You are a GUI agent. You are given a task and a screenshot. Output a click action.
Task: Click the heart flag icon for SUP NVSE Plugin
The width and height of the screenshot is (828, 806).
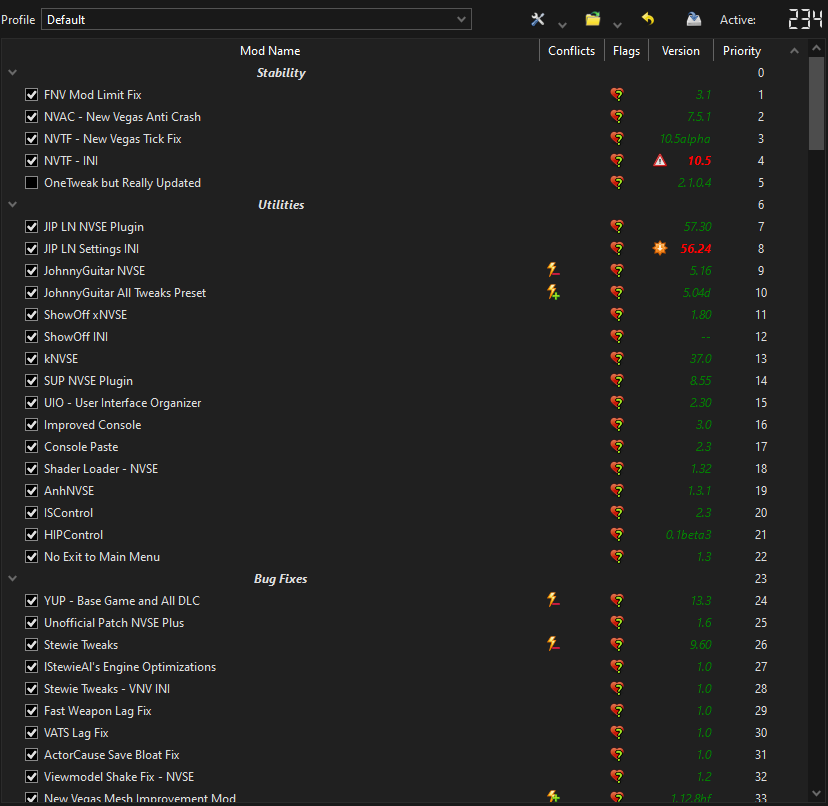coord(617,381)
